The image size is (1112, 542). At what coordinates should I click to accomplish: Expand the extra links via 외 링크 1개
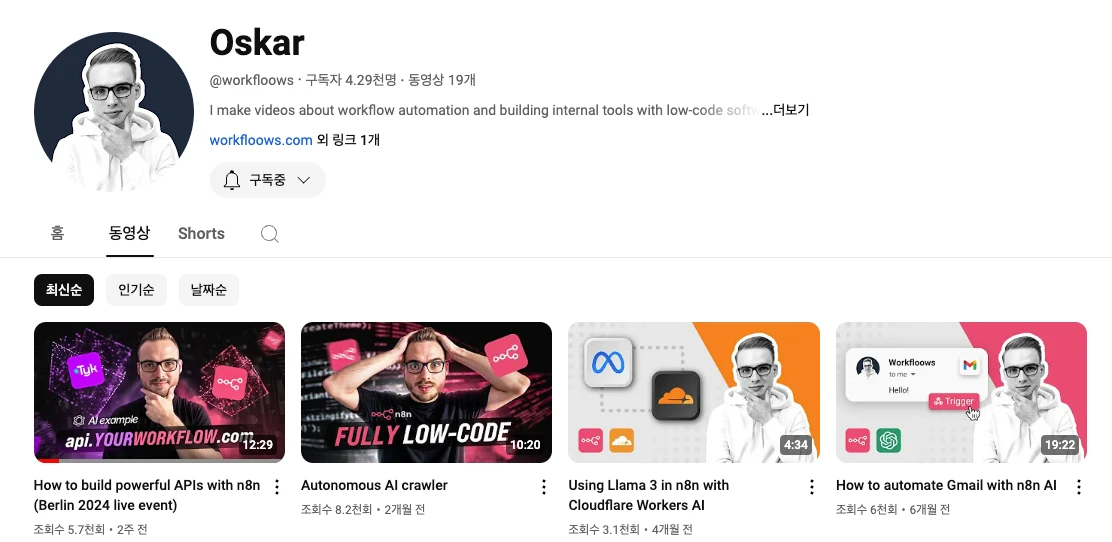pyautogui.click(x=348, y=140)
